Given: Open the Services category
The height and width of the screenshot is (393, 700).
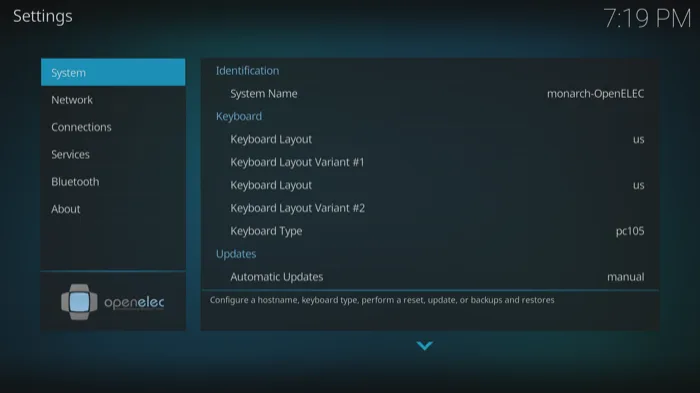Looking at the screenshot, I should pyautogui.click(x=113, y=154).
